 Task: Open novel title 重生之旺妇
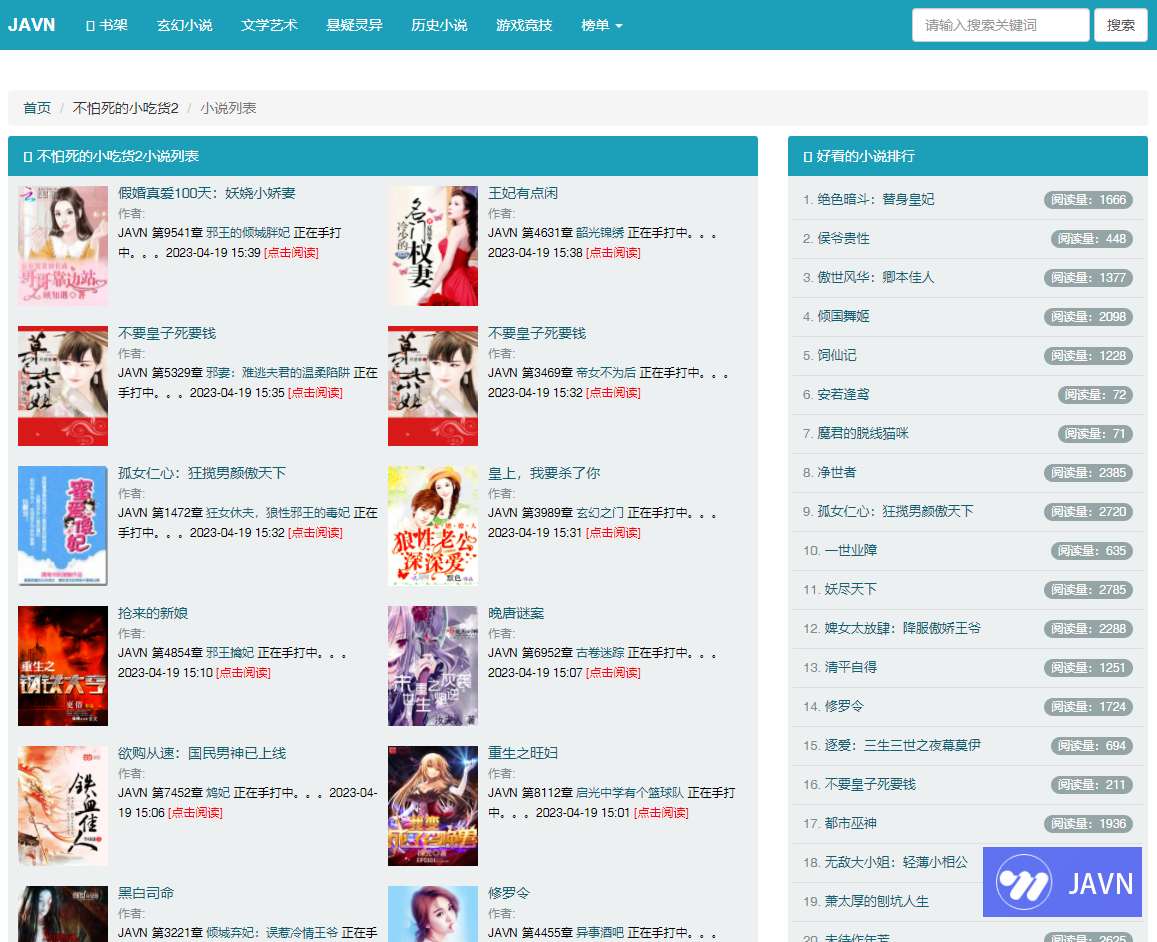coord(522,753)
